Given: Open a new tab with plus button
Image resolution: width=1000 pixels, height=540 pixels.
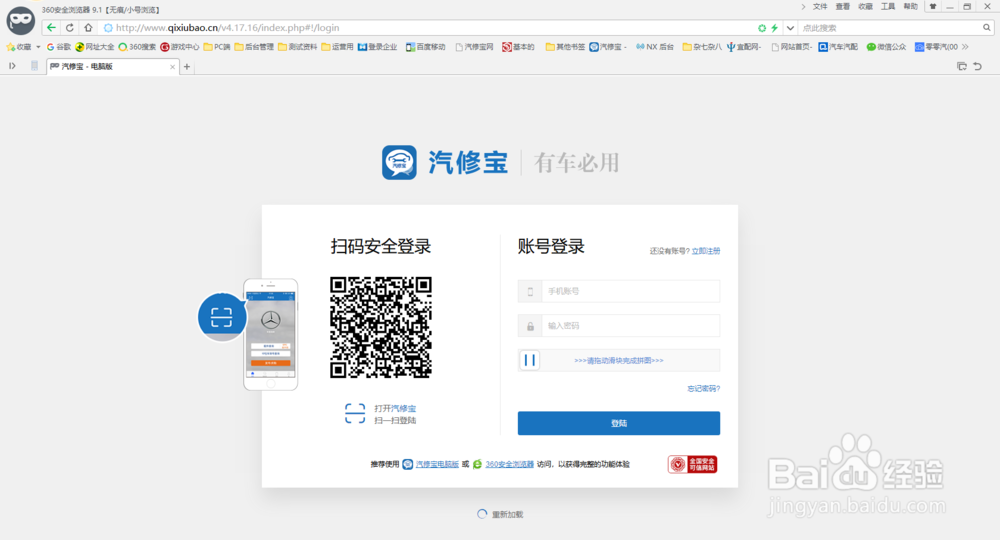Looking at the screenshot, I should point(187,66).
